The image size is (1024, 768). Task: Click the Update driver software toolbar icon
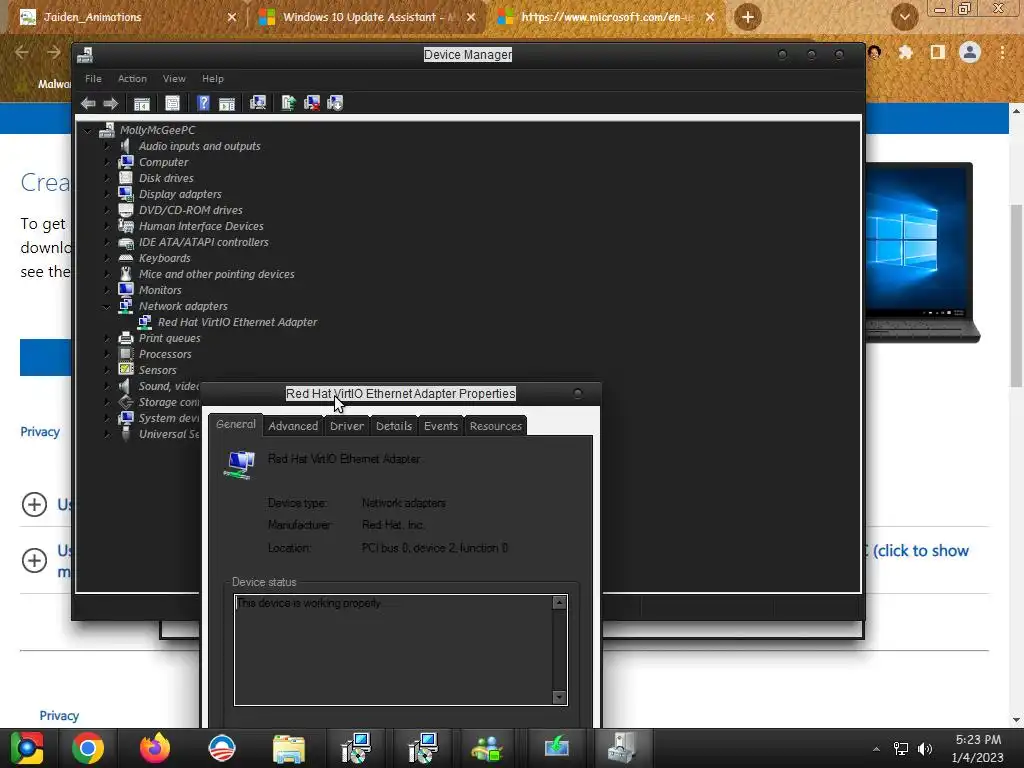pyautogui.click(x=288, y=103)
